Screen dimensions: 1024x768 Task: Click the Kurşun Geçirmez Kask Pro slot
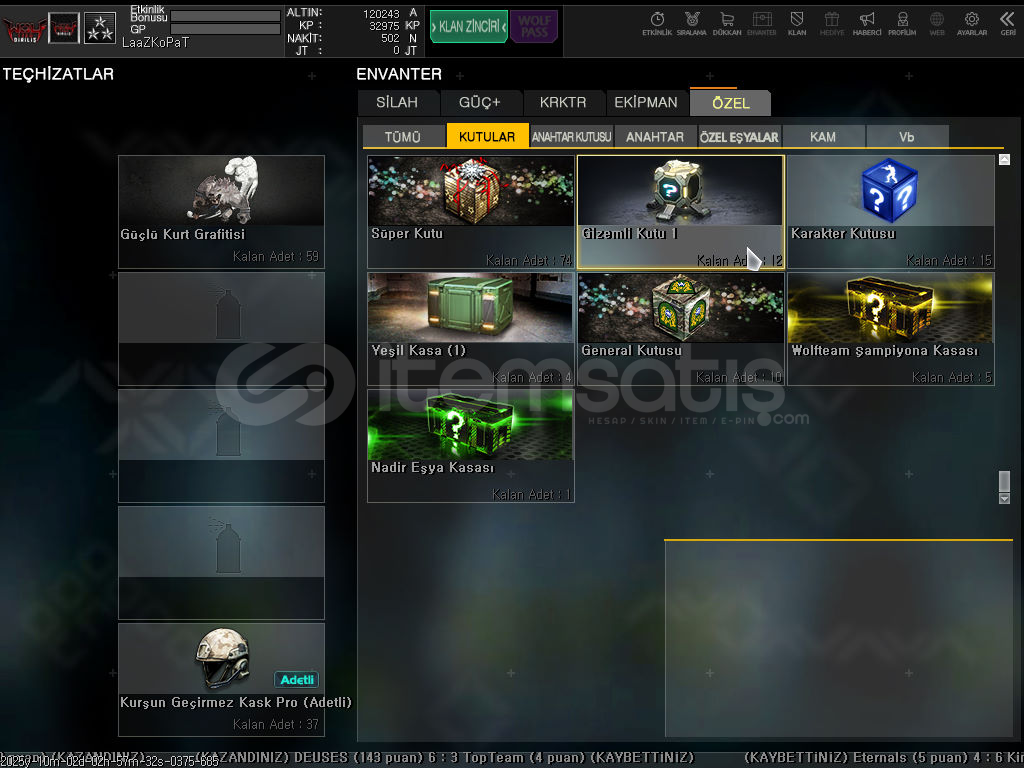pos(221,680)
